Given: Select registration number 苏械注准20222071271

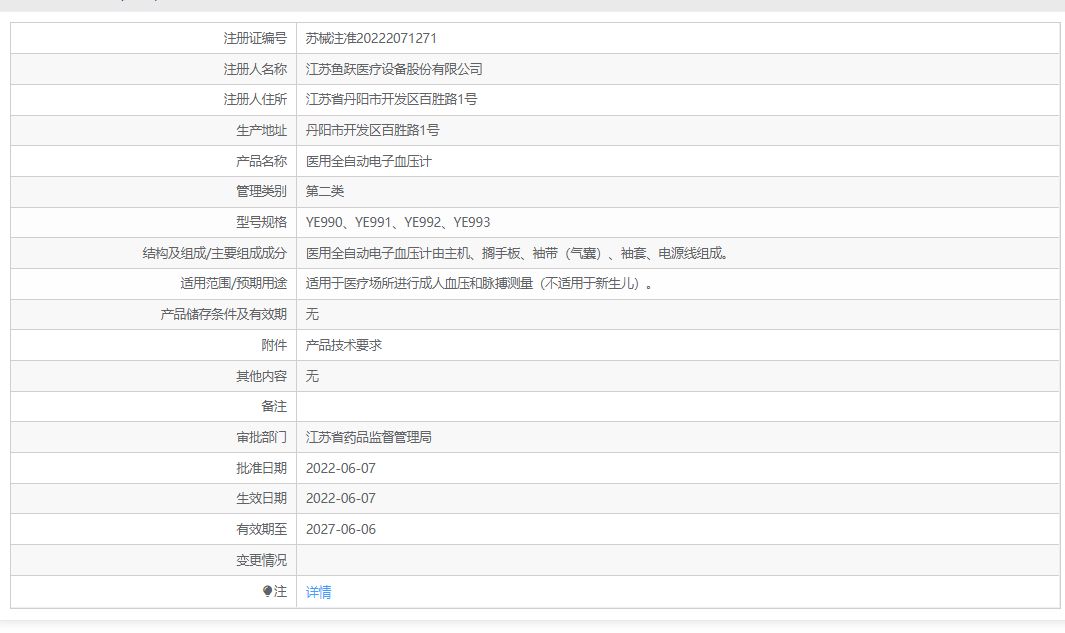Looking at the screenshot, I should tap(371, 39).
